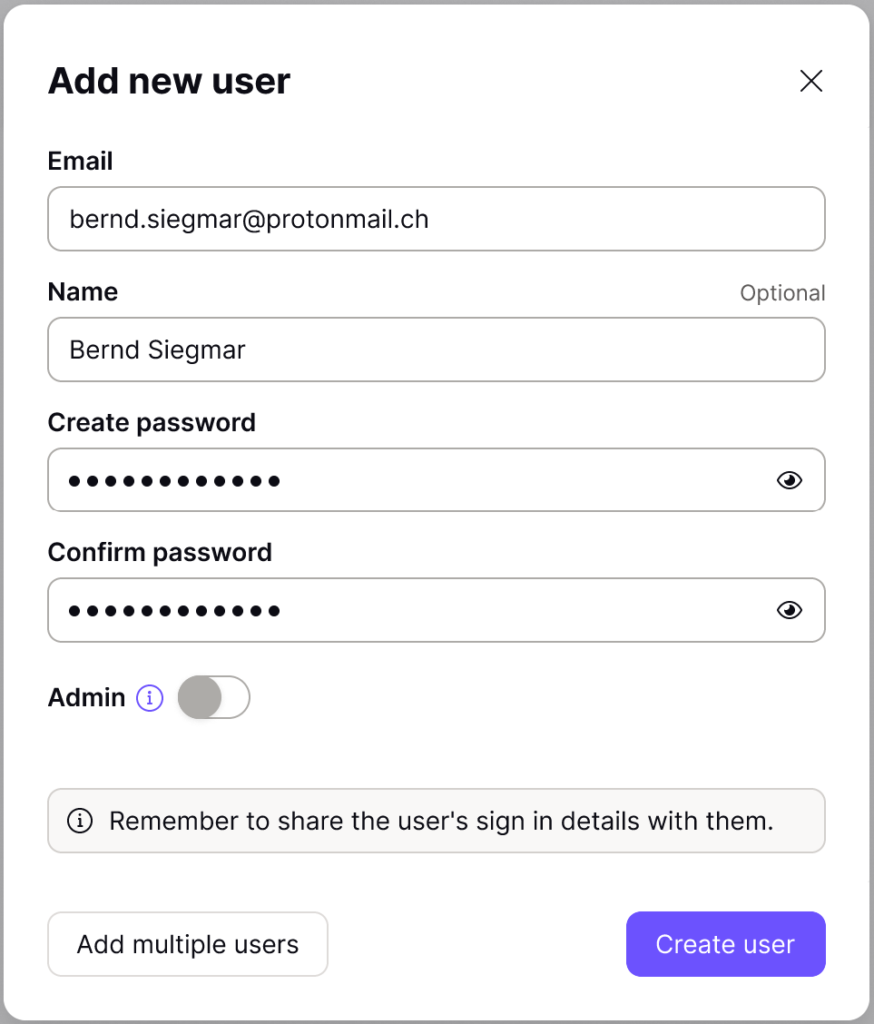Close the Add new user dialog
The image size is (874, 1024).
811,81
